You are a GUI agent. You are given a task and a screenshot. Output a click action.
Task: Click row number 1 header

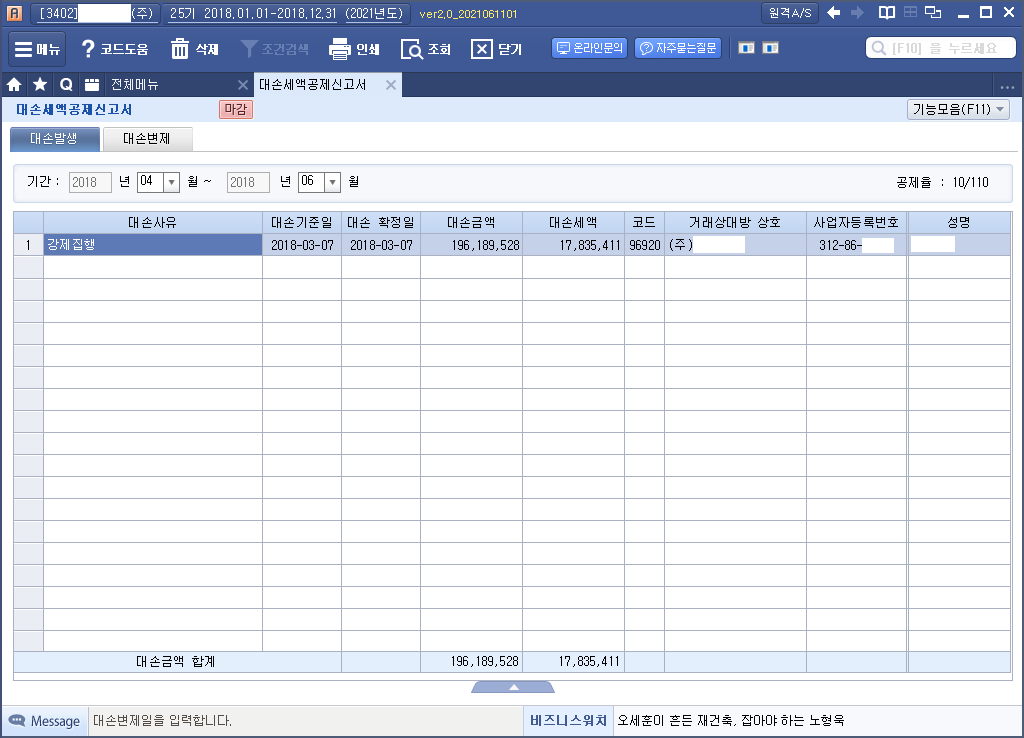coord(28,245)
